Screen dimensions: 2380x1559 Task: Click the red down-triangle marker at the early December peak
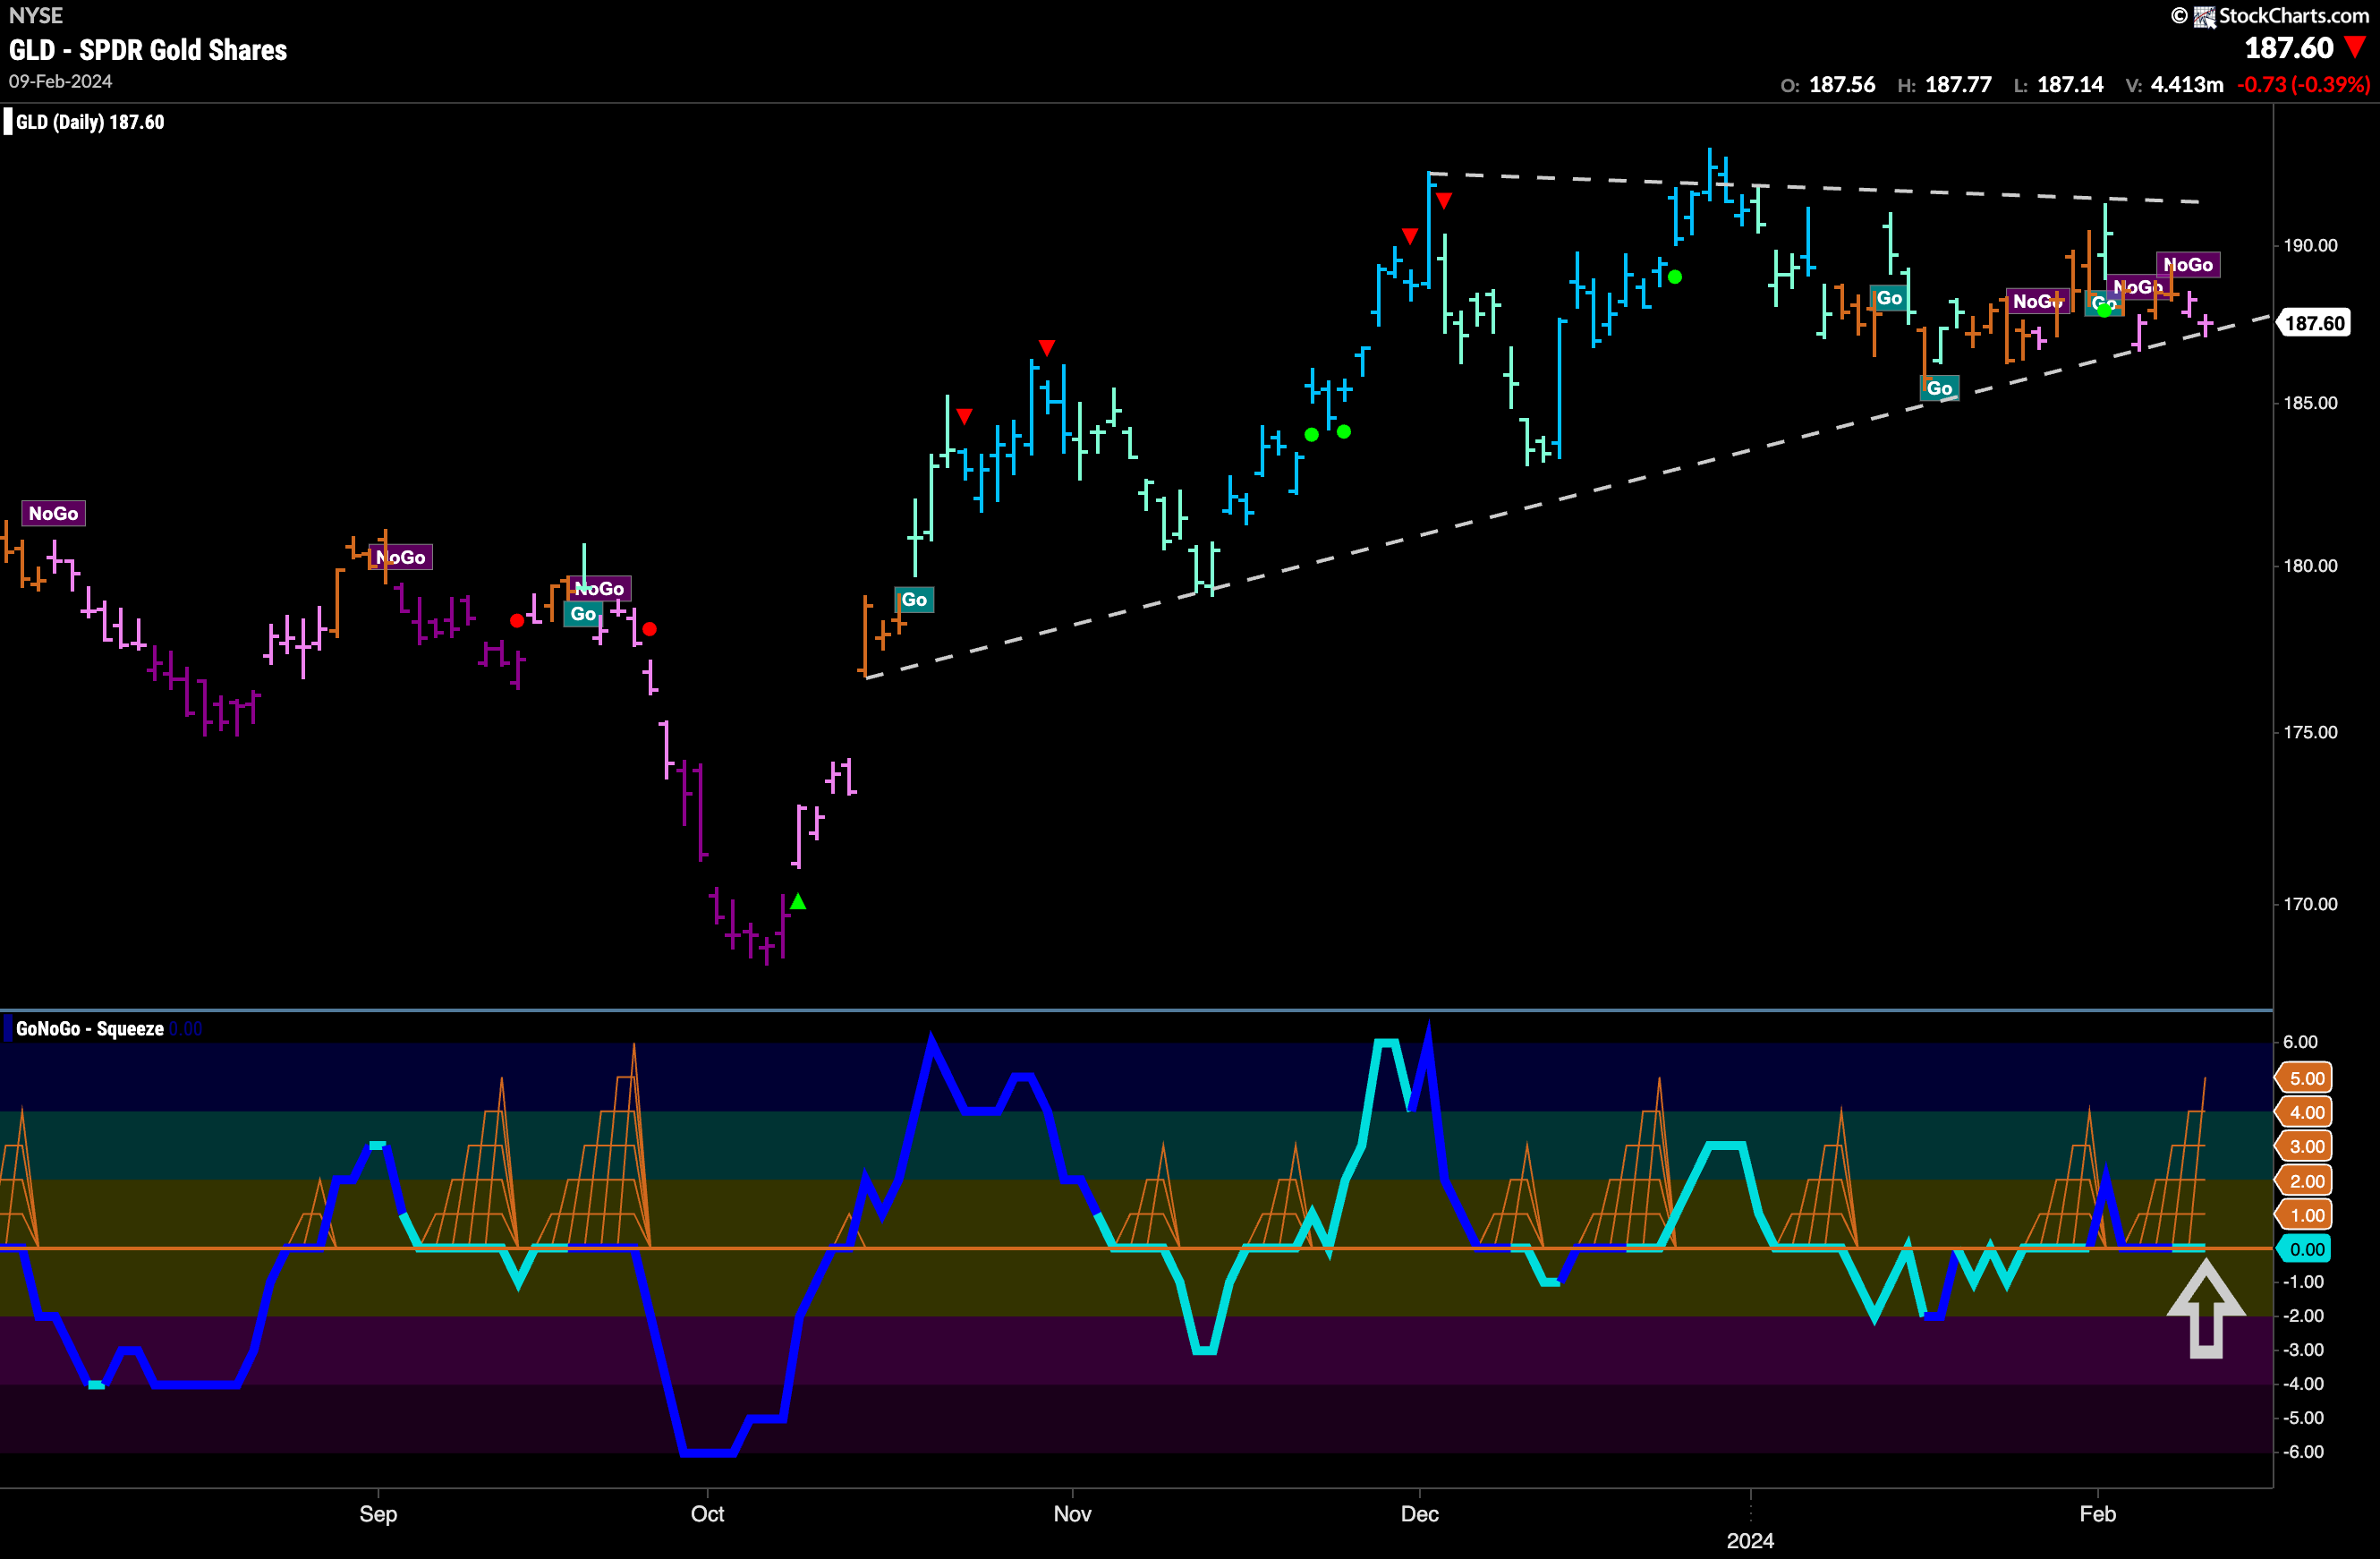[1443, 201]
